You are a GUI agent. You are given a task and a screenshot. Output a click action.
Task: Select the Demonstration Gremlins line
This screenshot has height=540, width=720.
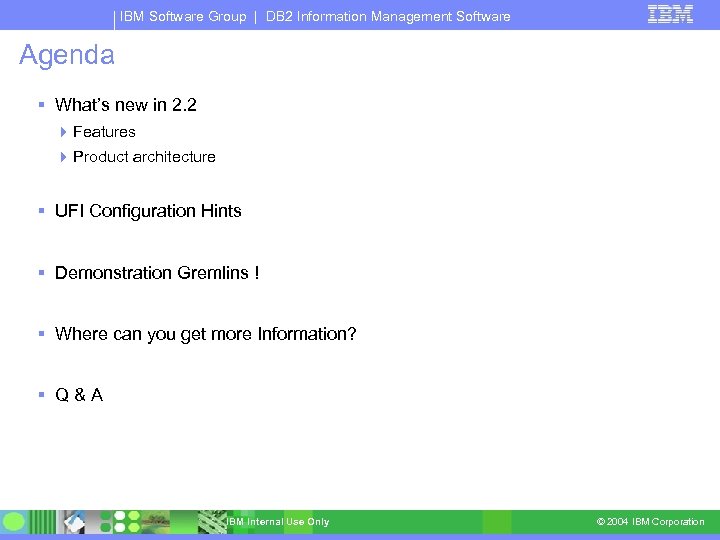click(157, 273)
